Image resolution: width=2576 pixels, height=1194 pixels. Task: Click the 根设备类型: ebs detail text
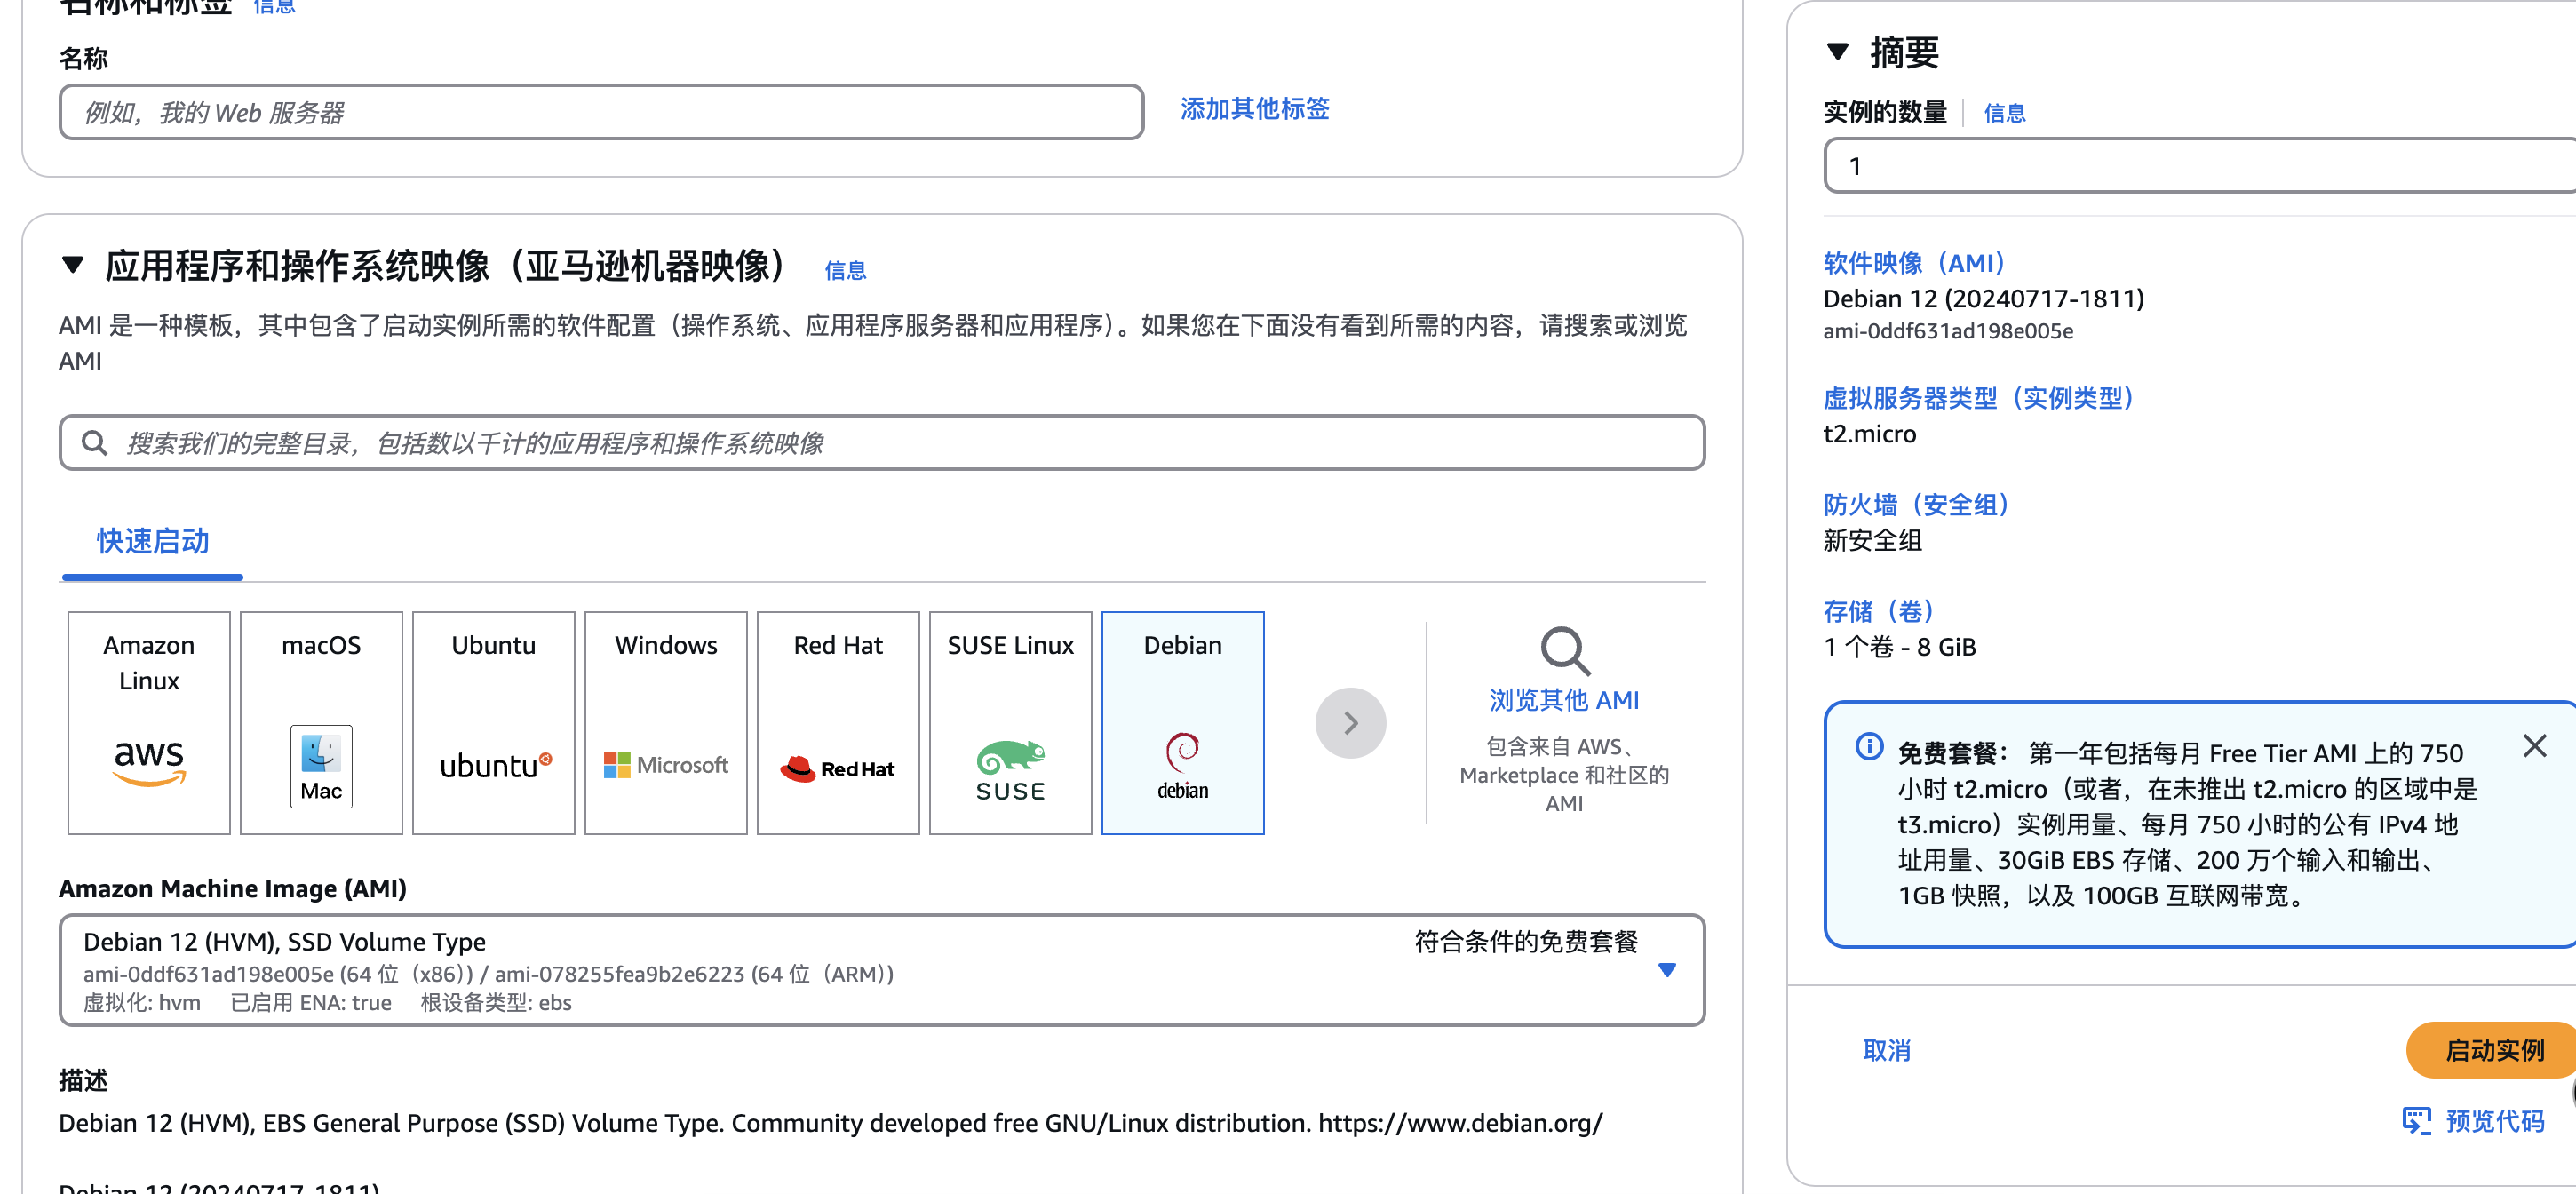(496, 1002)
